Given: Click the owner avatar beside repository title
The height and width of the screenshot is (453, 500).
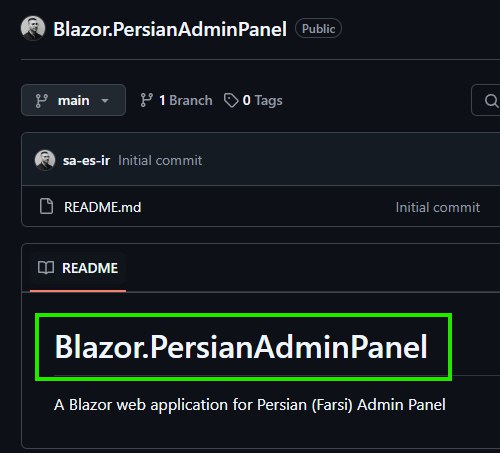Looking at the screenshot, I should click(33, 28).
